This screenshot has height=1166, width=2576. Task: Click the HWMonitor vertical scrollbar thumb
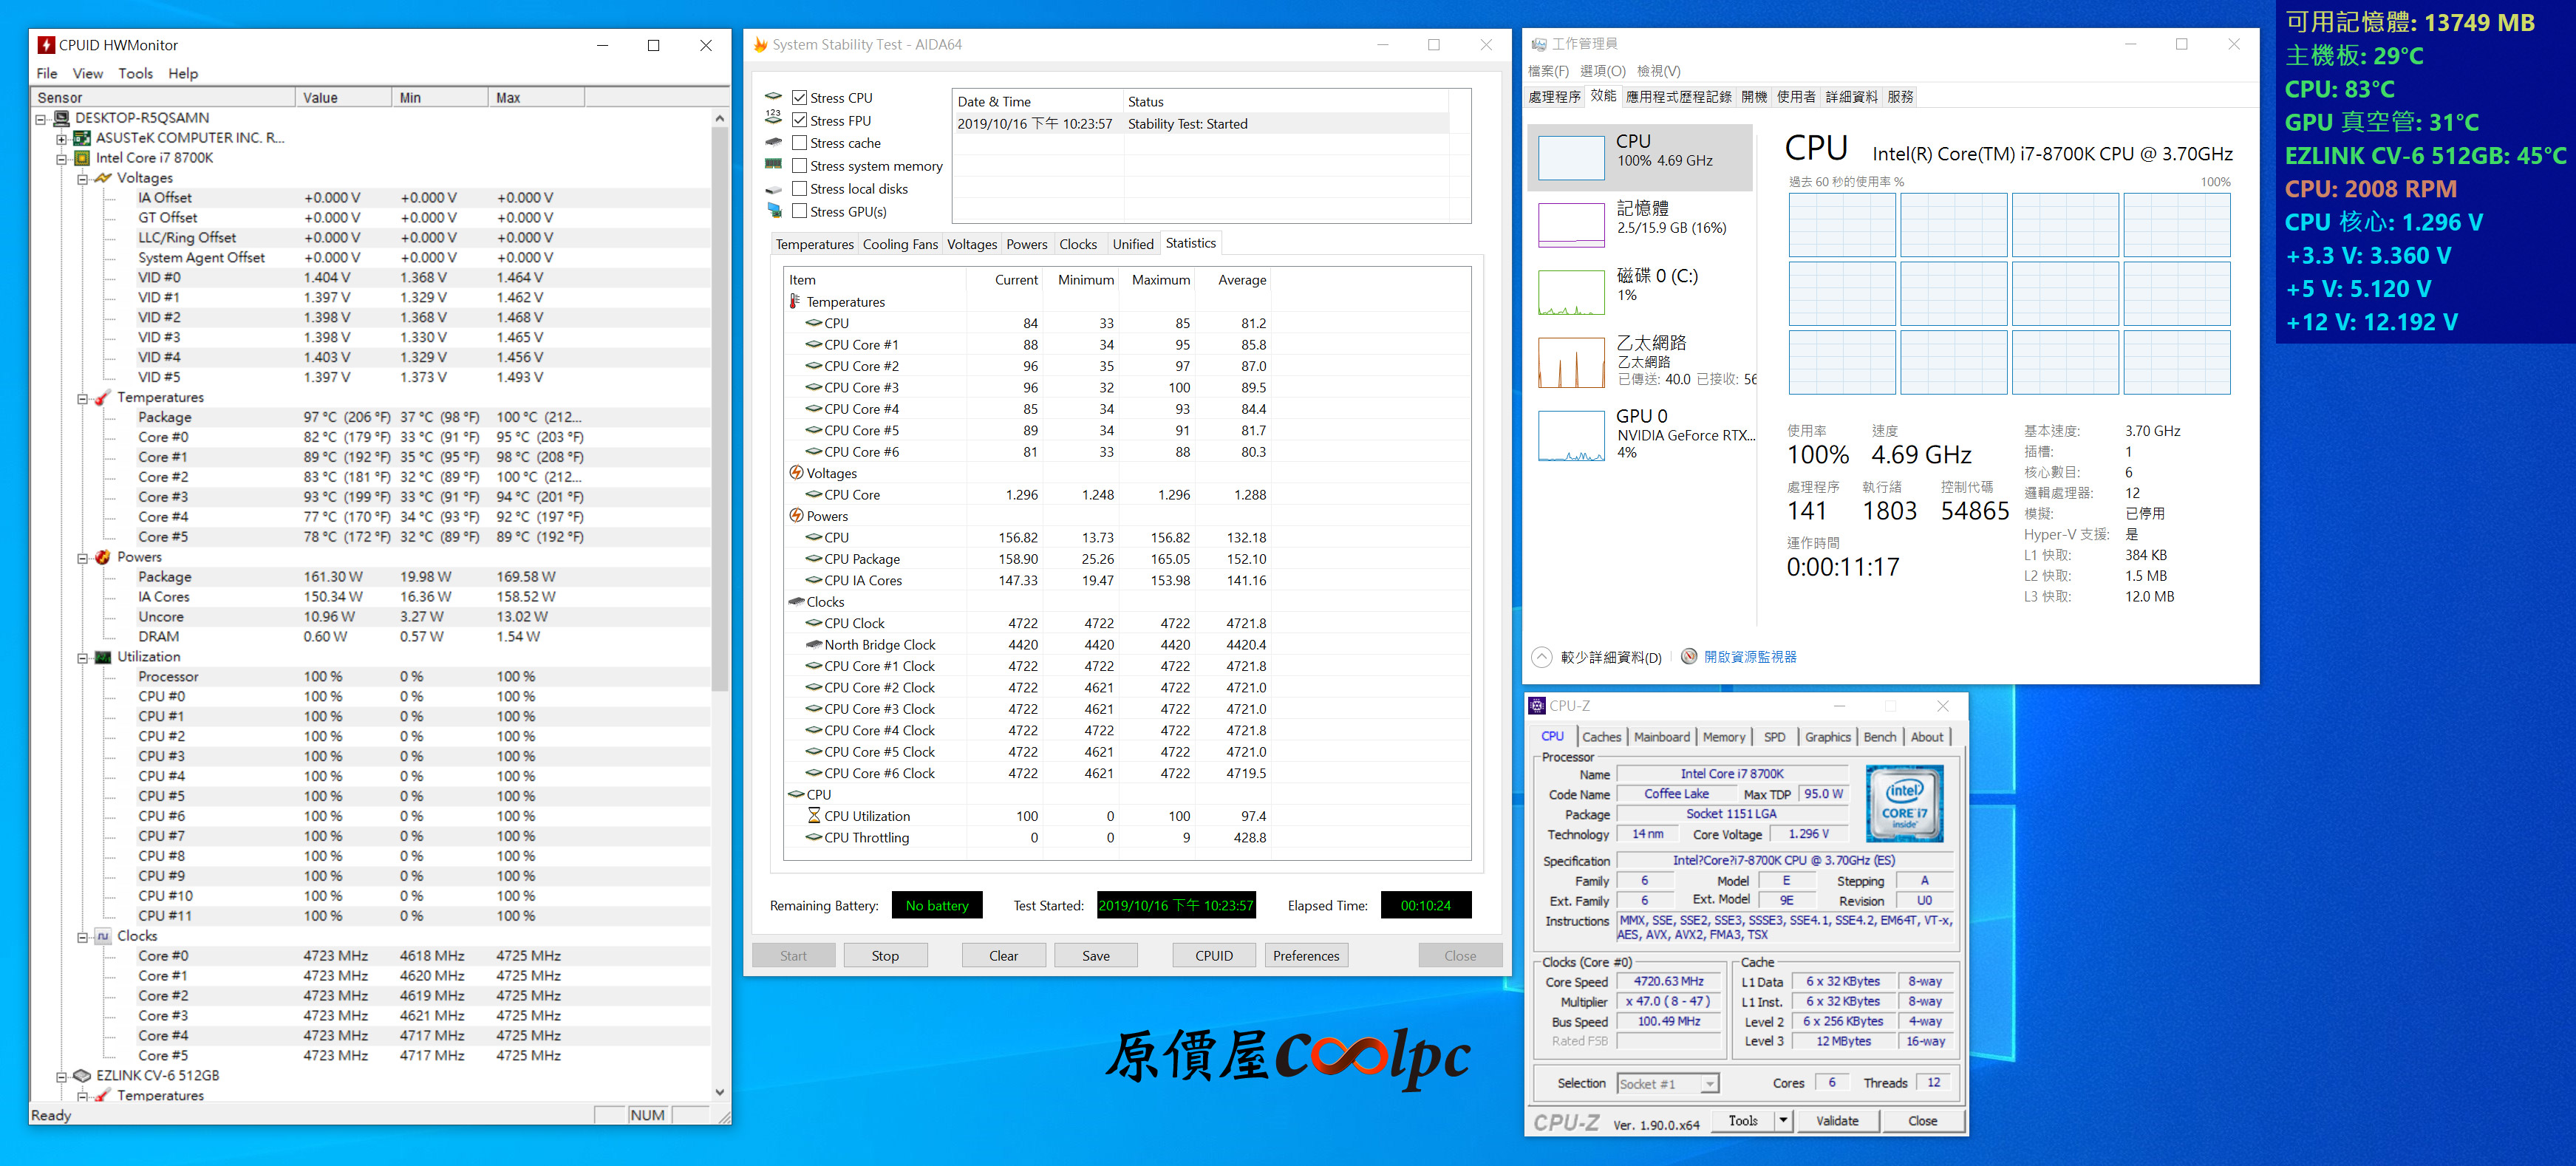pos(719,408)
